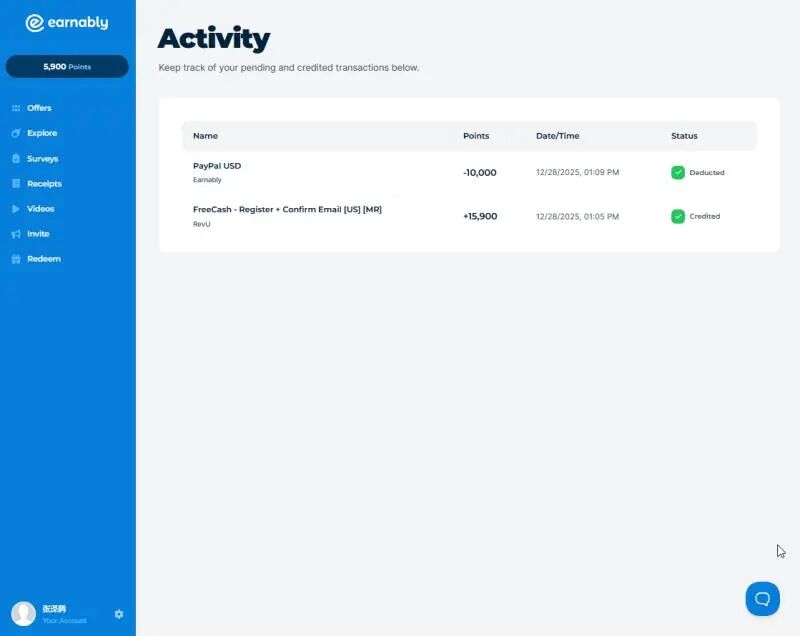The height and width of the screenshot is (636, 800).
Task: Click the Surveys clipboard icon
Action: point(16,158)
